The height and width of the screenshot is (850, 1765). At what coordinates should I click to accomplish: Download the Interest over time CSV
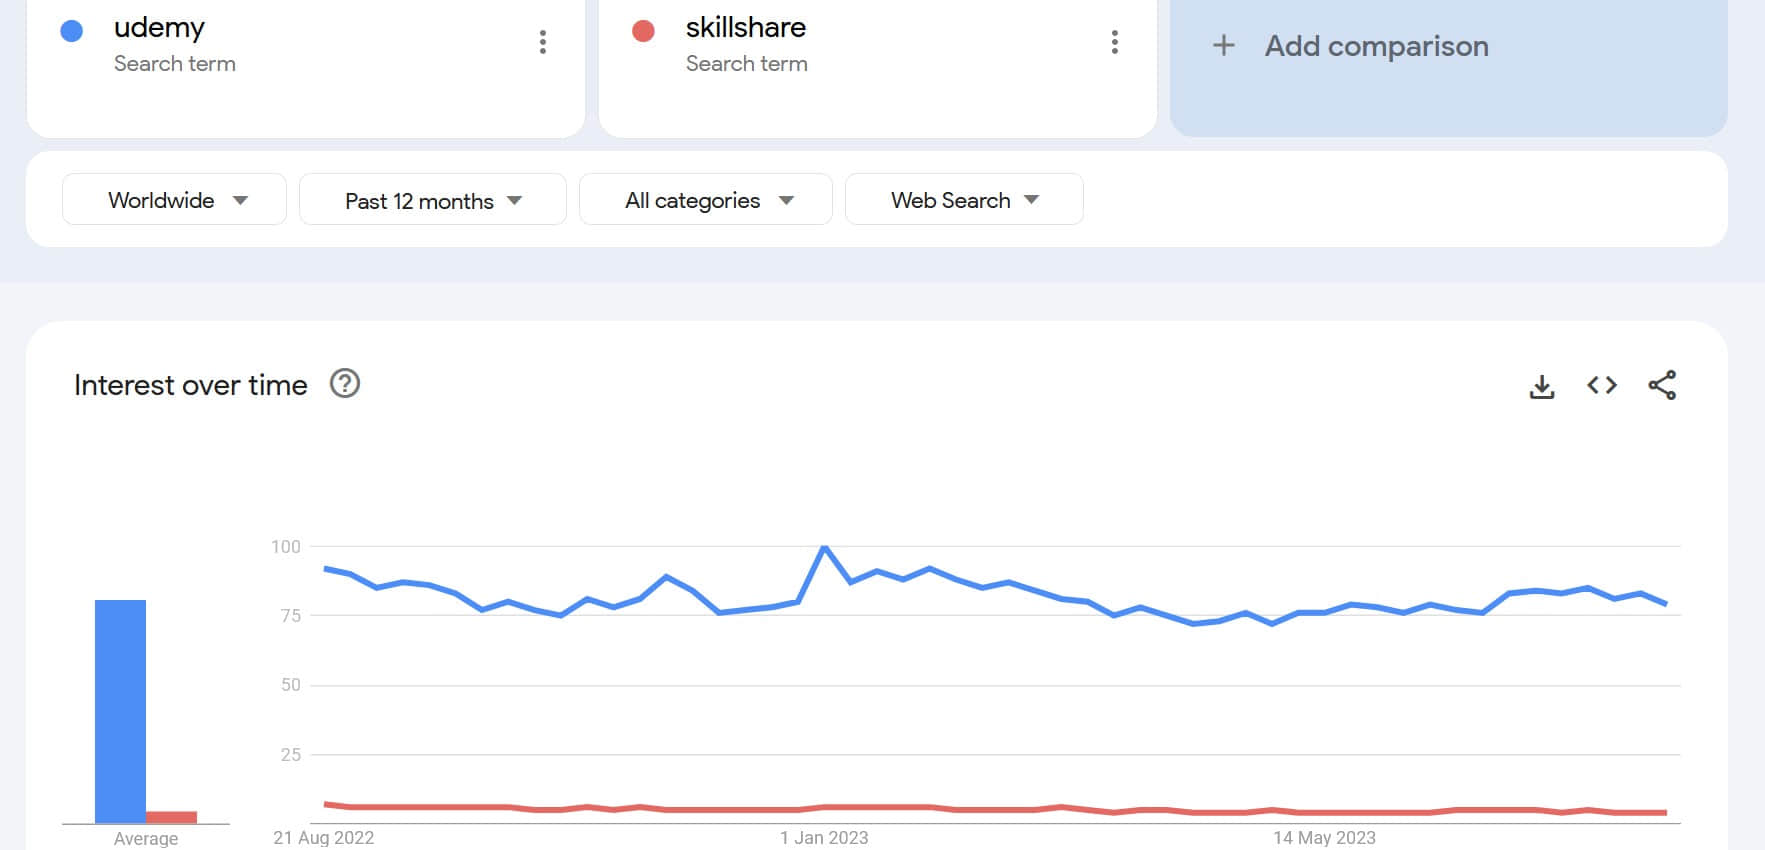pos(1542,386)
